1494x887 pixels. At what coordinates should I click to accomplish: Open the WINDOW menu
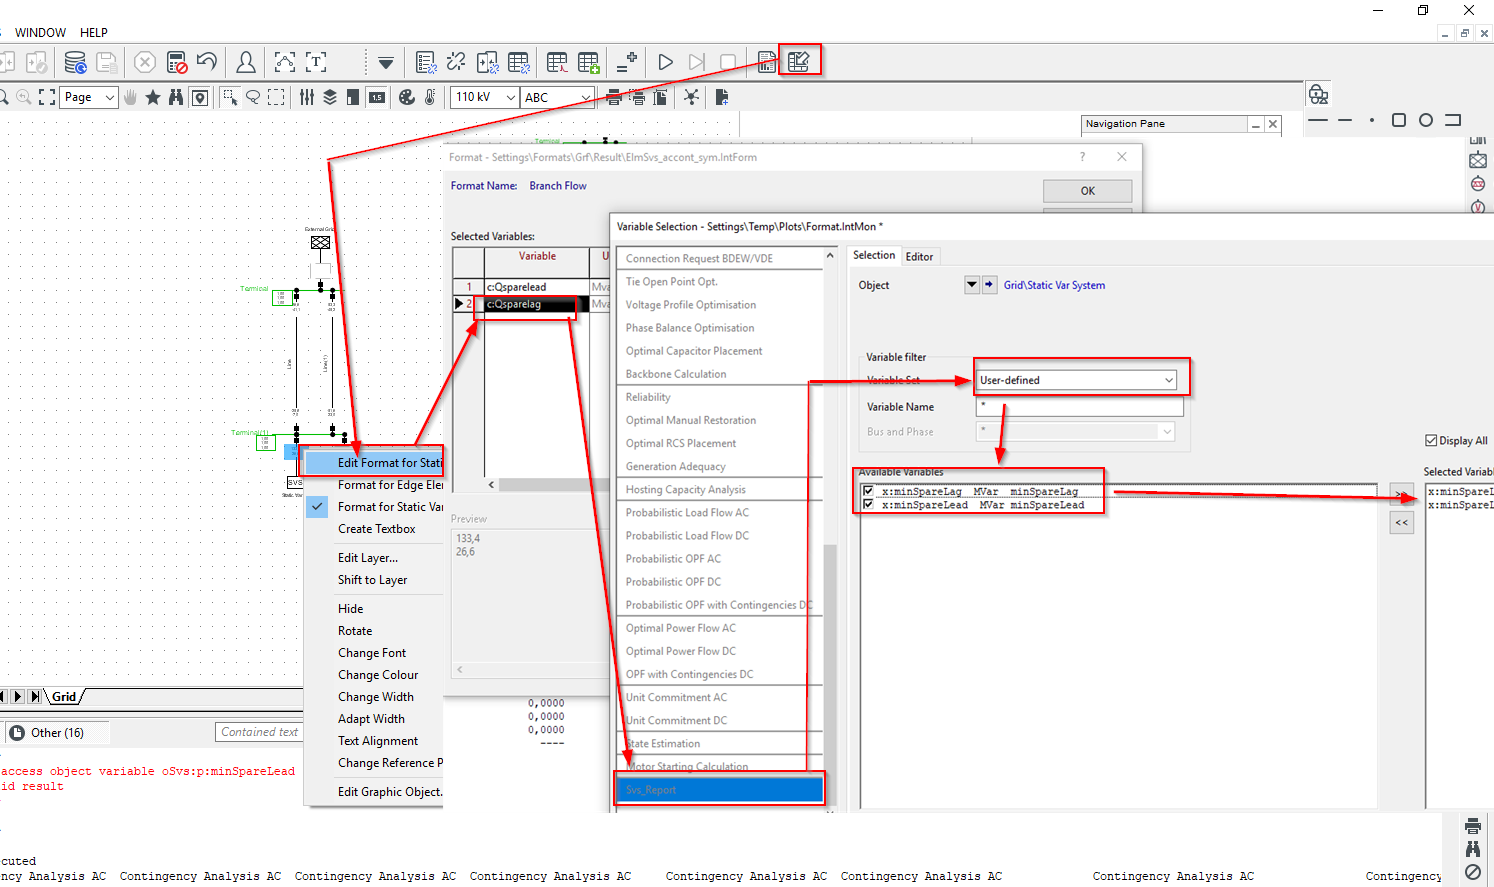click(41, 33)
